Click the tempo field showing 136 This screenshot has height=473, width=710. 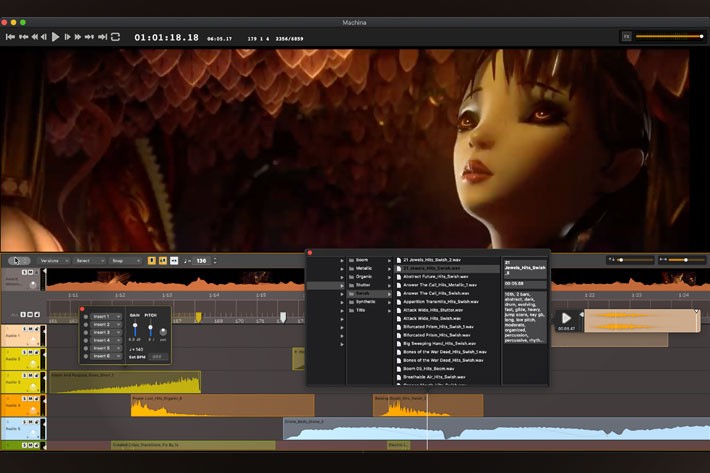point(201,261)
